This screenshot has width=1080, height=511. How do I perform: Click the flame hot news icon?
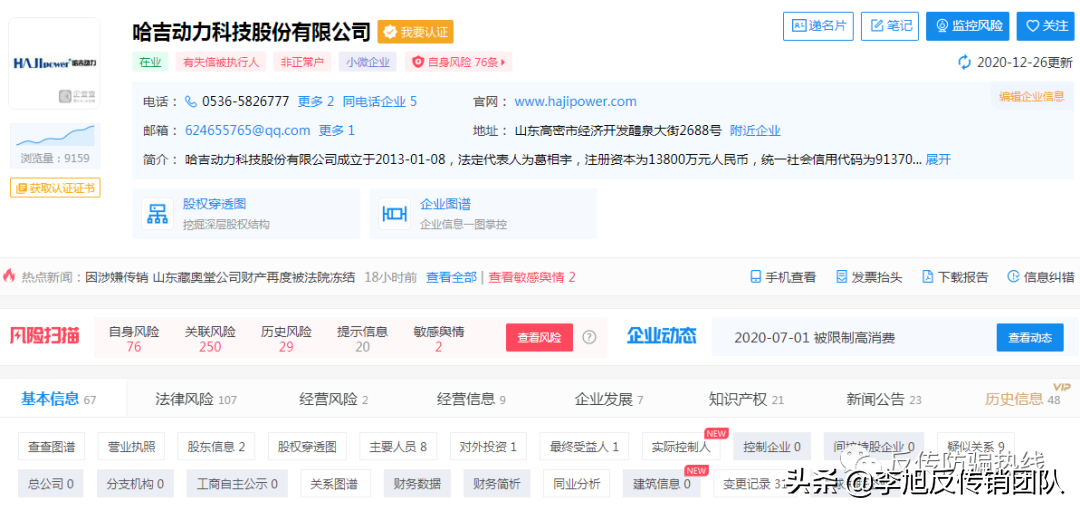pyautogui.click(x=9, y=276)
